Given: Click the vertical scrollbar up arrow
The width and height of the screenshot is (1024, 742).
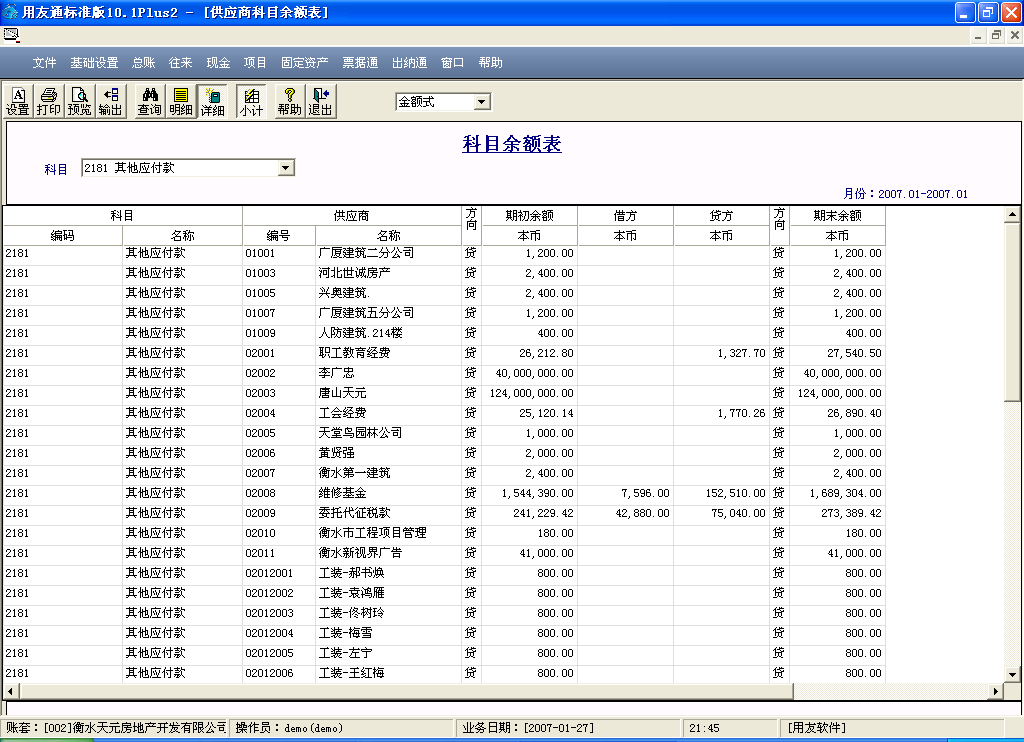Looking at the screenshot, I should [1012, 214].
